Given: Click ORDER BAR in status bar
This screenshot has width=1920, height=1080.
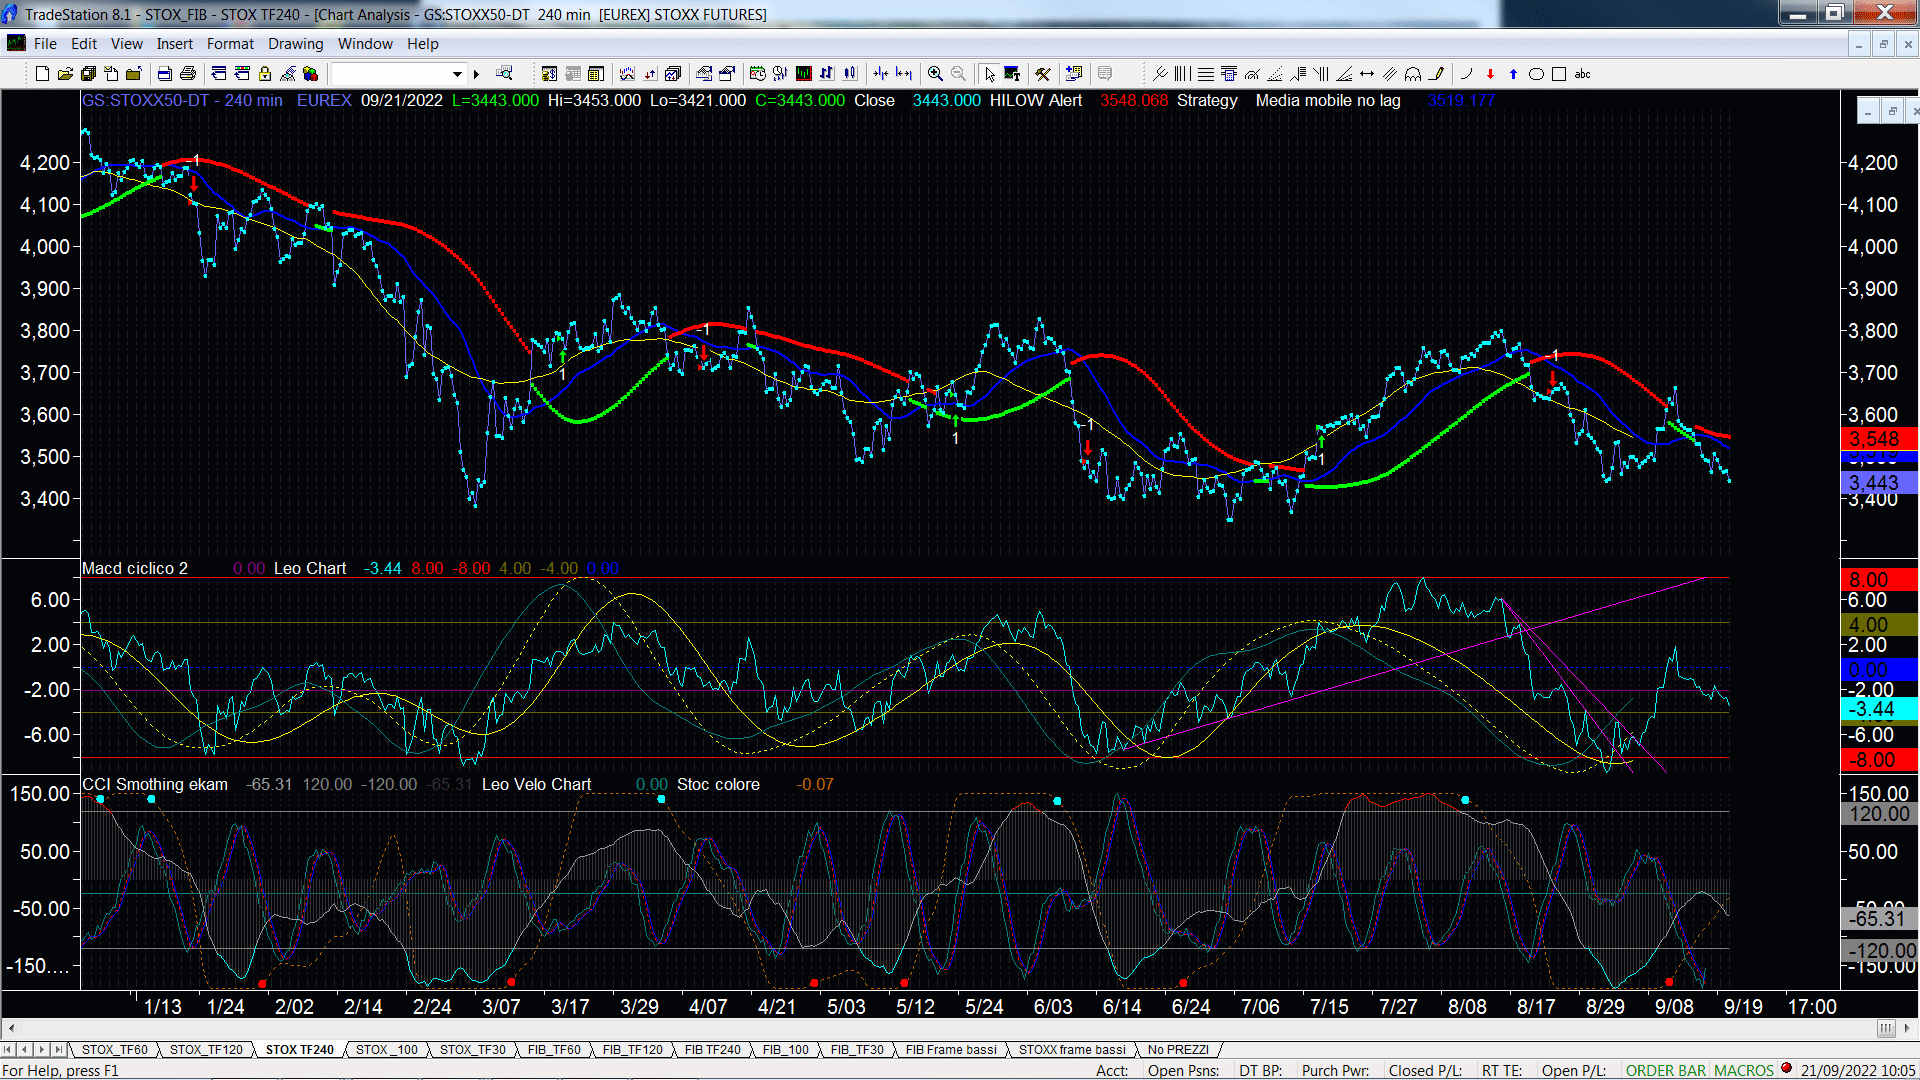Looking at the screenshot, I should click(x=1666, y=1071).
